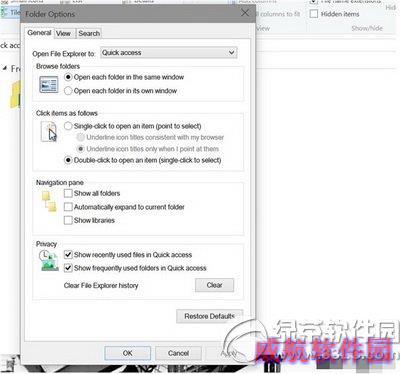400x374 pixels.
Task: Open the Search tab in Folder Options
Action: coord(89,33)
